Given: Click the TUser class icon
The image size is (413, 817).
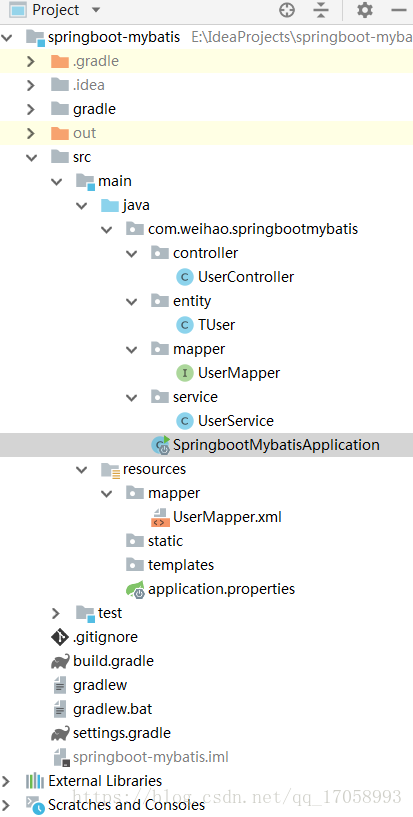Looking at the screenshot, I should coord(185,325).
